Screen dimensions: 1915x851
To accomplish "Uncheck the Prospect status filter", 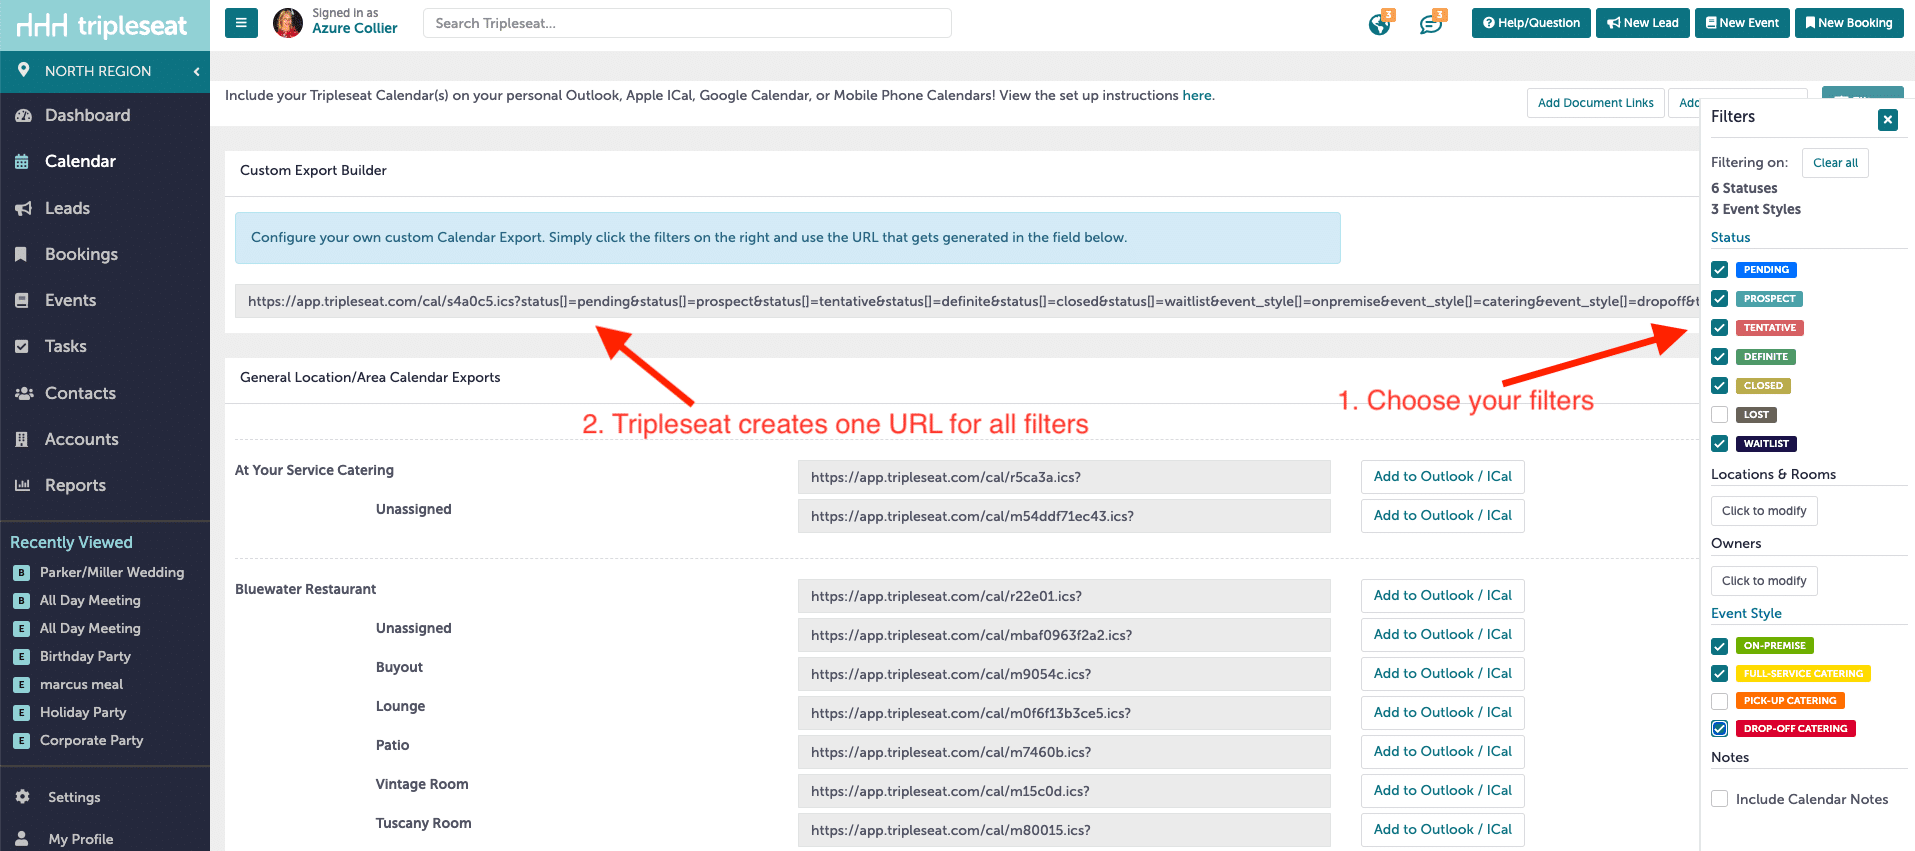I will 1720,299.
